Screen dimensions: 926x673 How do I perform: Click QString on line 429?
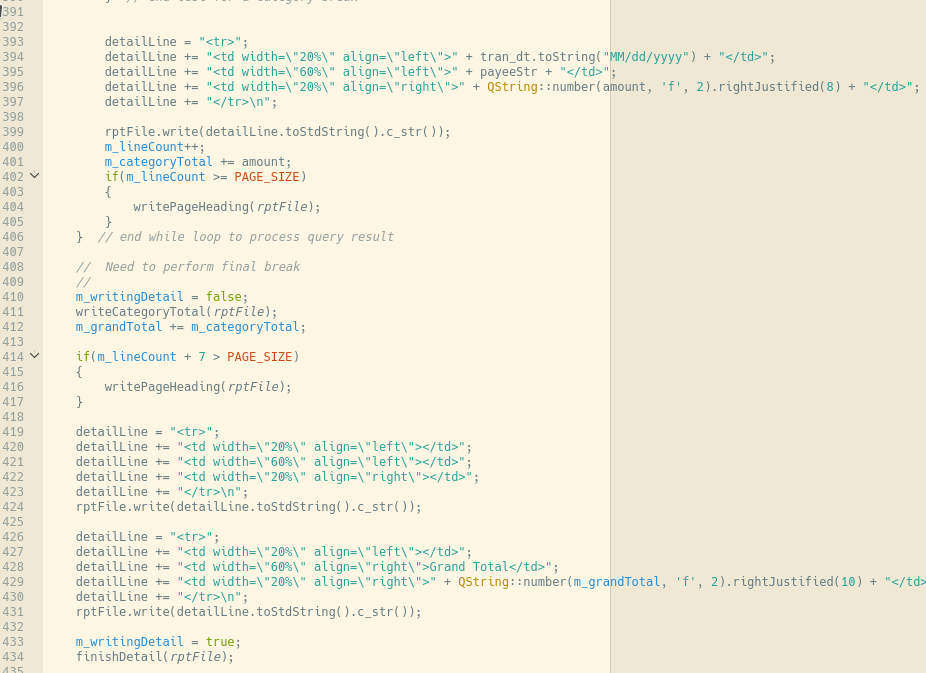[483, 581]
